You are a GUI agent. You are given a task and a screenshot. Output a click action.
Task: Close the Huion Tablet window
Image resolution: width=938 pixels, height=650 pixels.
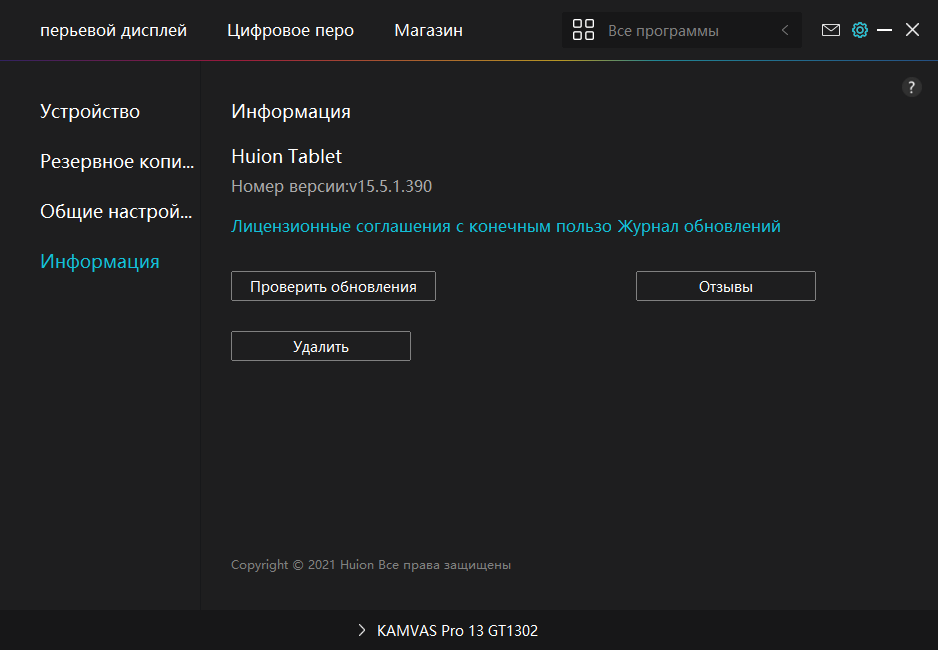(912, 30)
